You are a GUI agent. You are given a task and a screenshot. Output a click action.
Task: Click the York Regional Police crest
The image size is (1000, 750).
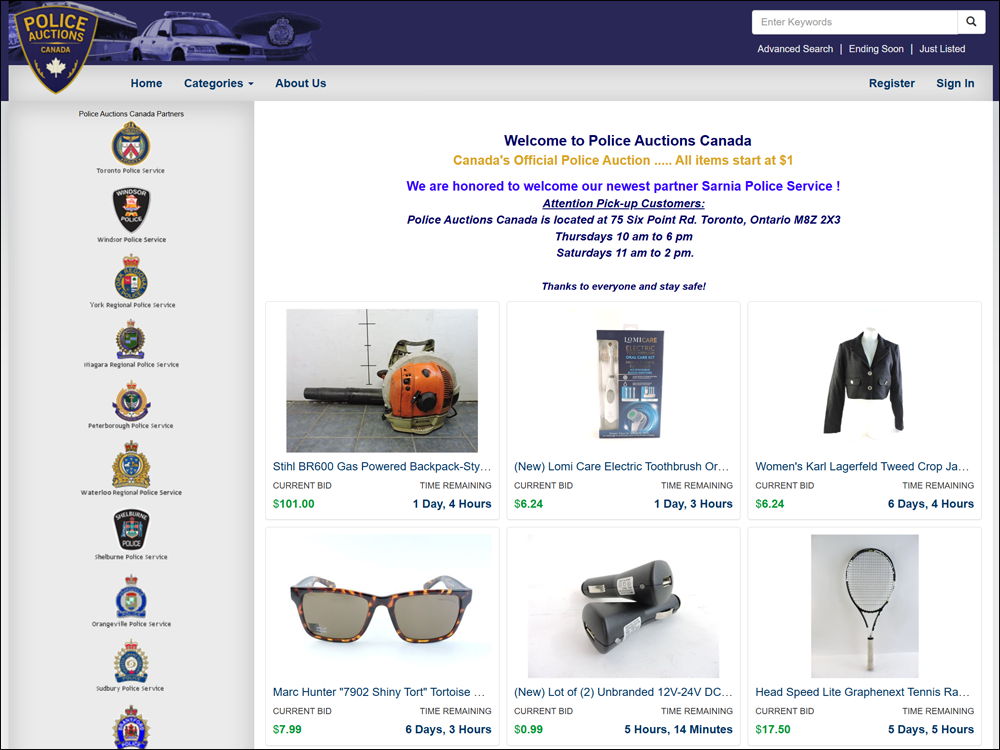click(x=131, y=277)
